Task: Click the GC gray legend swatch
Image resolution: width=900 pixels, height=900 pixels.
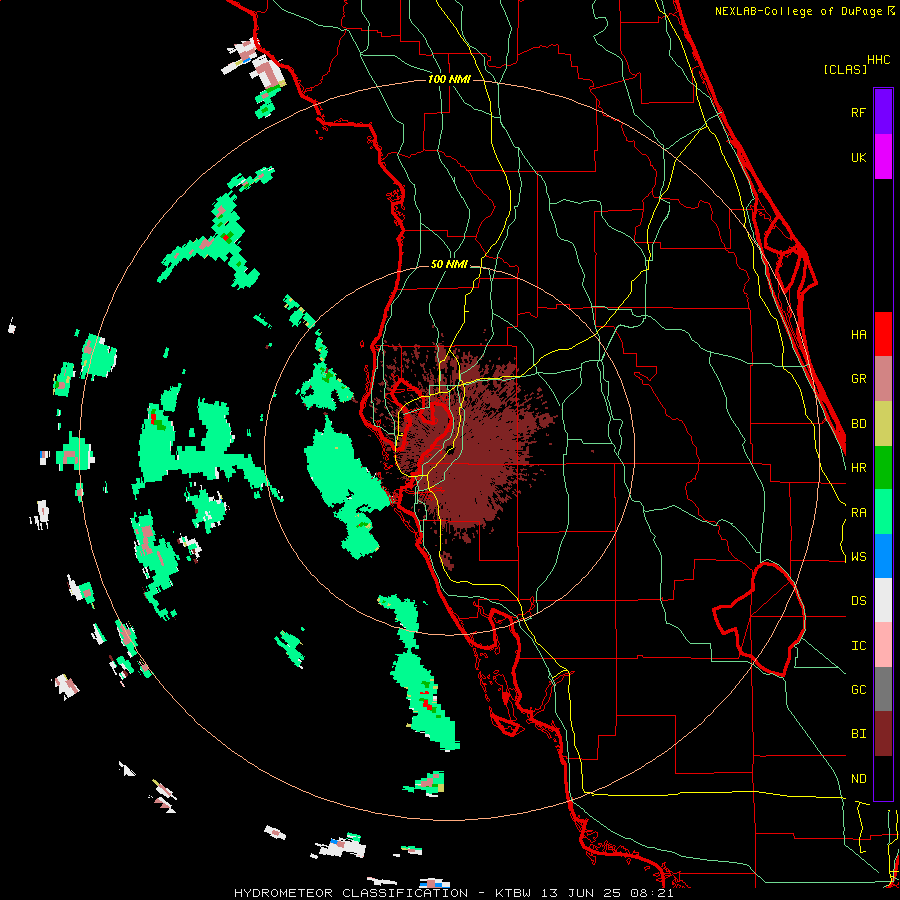Action: (883, 689)
